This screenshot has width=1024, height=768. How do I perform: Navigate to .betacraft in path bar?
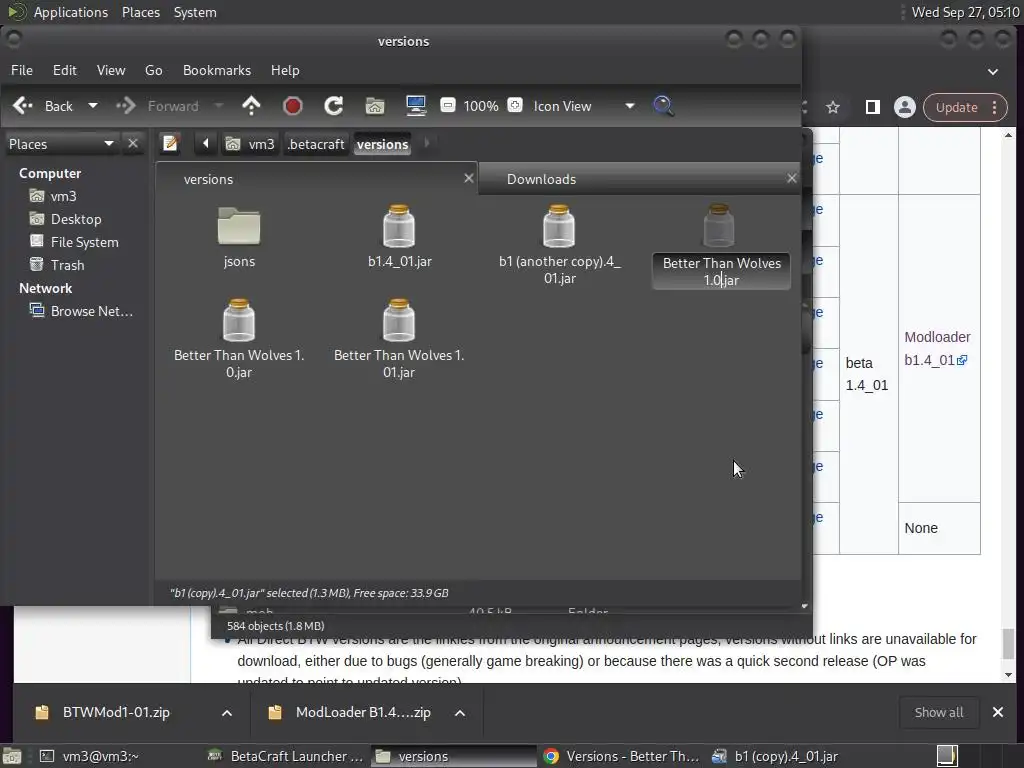pyautogui.click(x=316, y=144)
